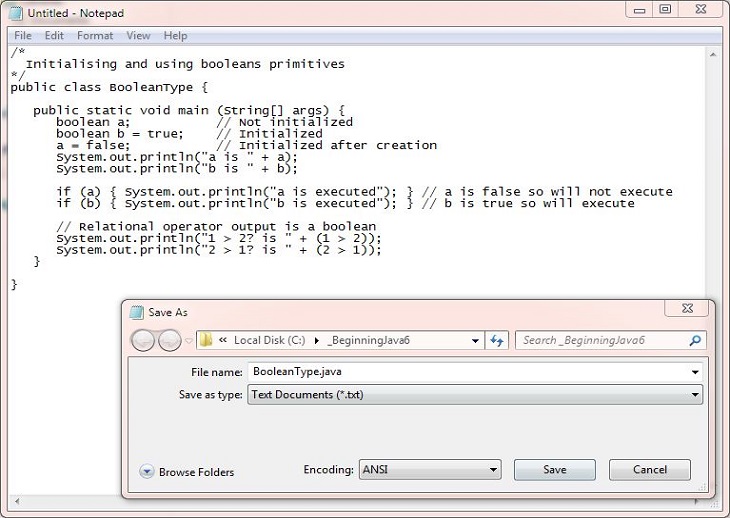This screenshot has height=518, width=730.
Task: Click Local Disk (C:) in the path
Action: pos(270,340)
